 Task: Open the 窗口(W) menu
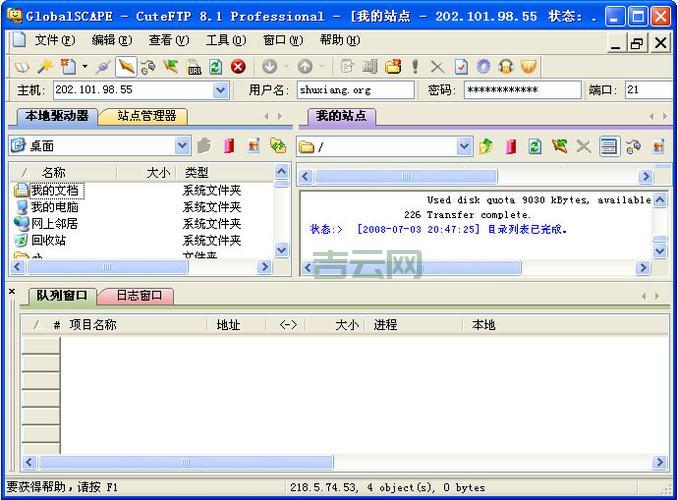pyautogui.click(x=283, y=40)
